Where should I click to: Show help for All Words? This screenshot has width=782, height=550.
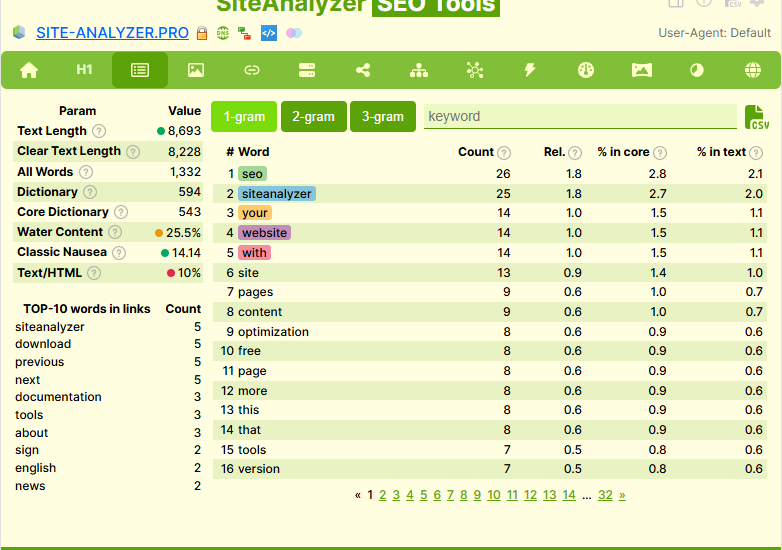point(86,172)
